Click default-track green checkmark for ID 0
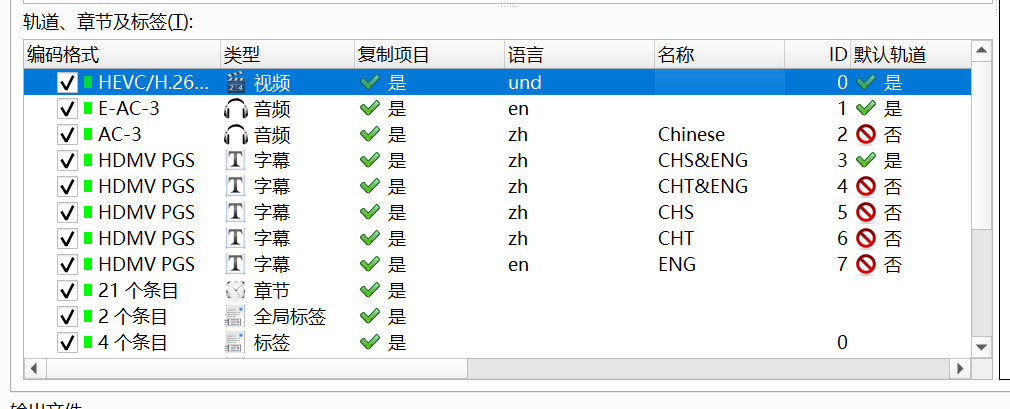The image size is (1010, 409). click(x=866, y=82)
